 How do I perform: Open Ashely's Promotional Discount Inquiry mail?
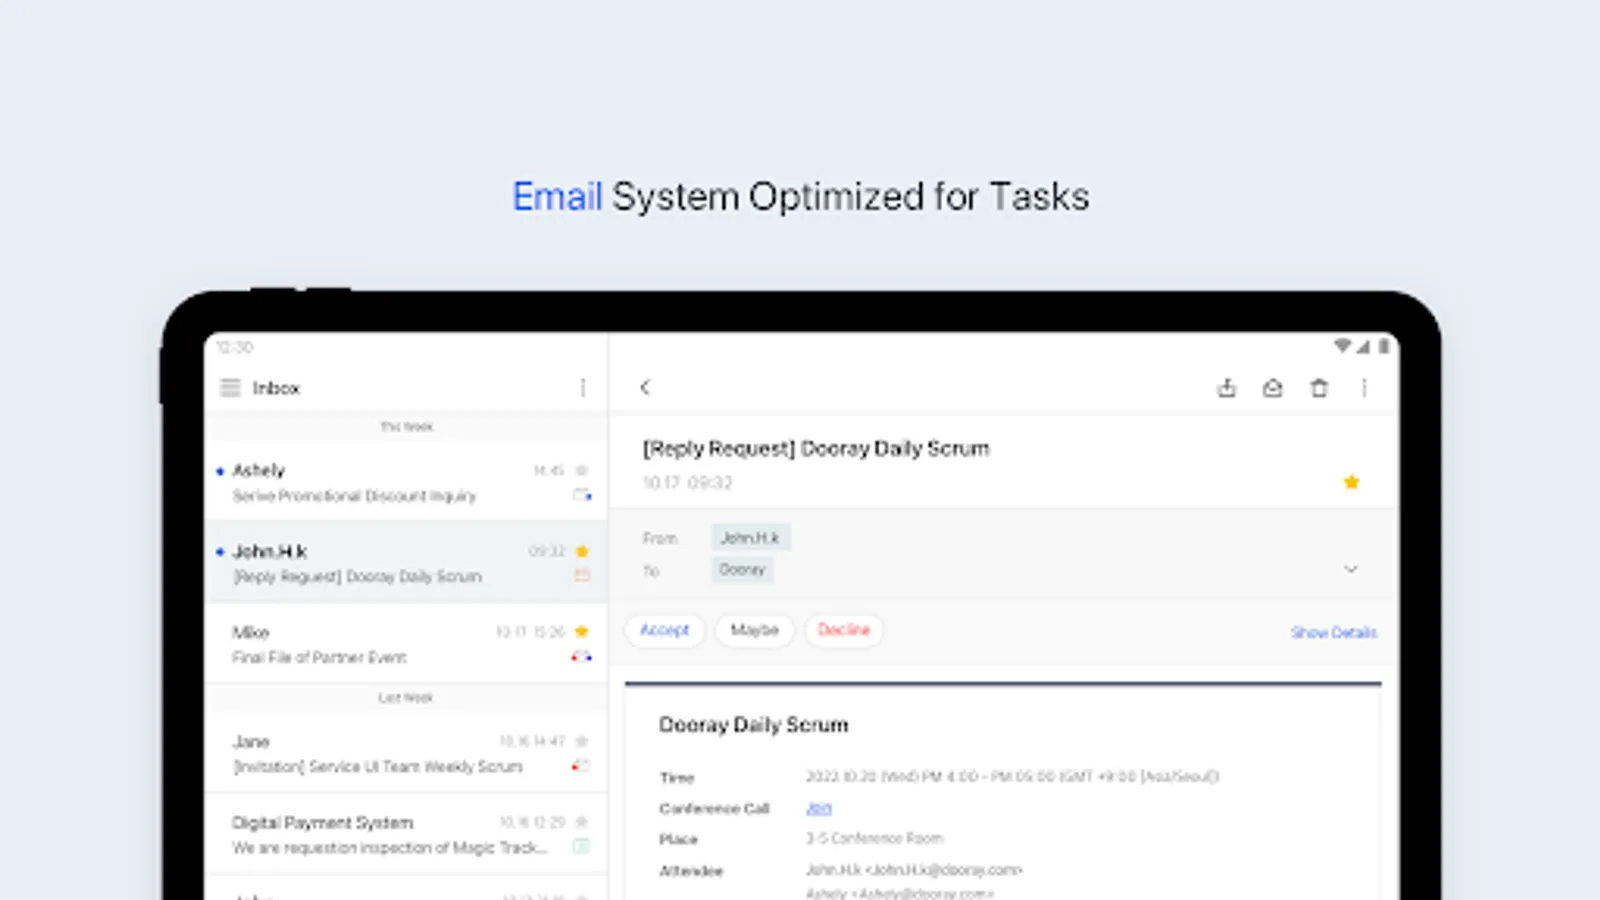(x=406, y=482)
